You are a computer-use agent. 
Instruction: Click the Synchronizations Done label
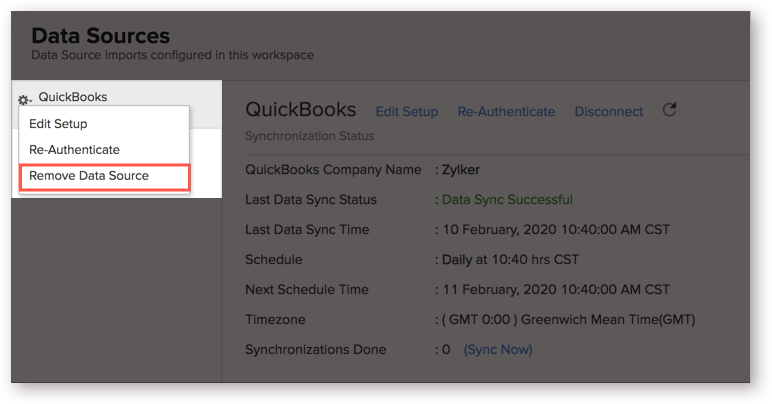pyautogui.click(x=316, y=349)
